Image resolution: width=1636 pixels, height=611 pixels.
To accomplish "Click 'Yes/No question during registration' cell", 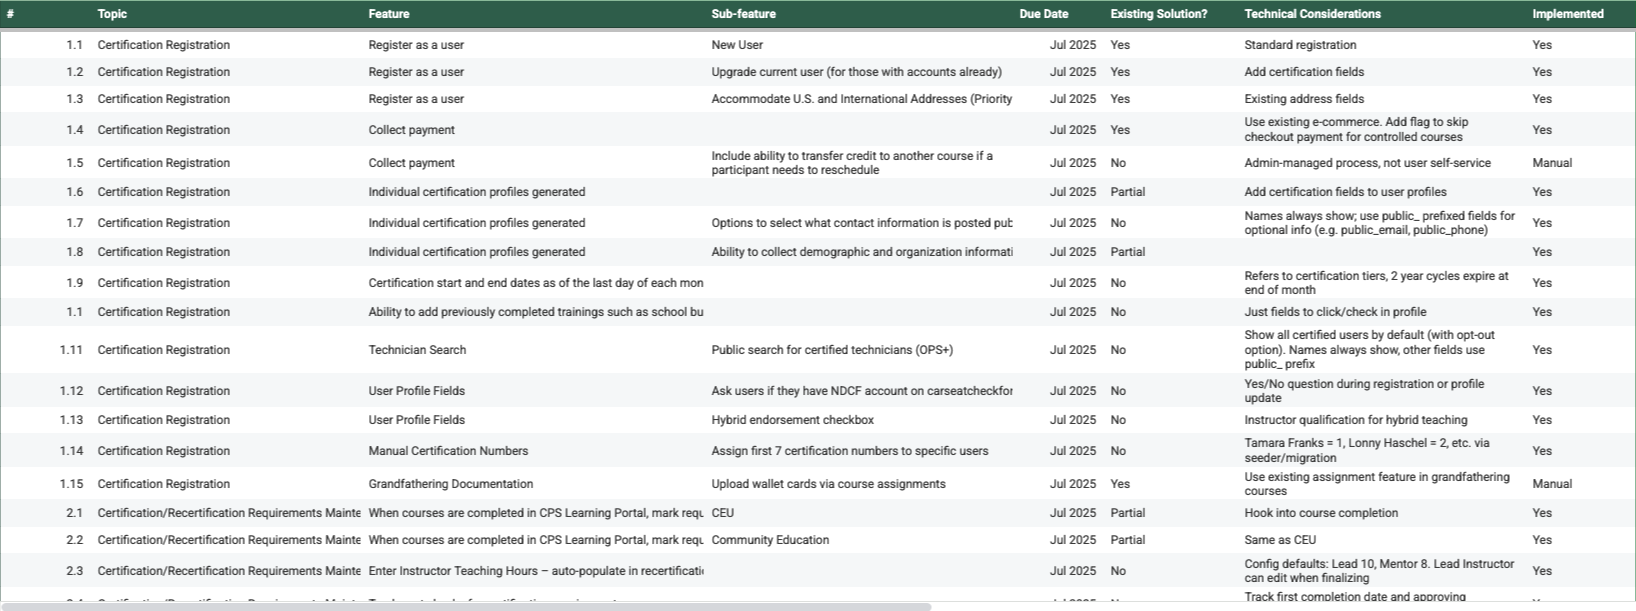I will pos(1364,391).
